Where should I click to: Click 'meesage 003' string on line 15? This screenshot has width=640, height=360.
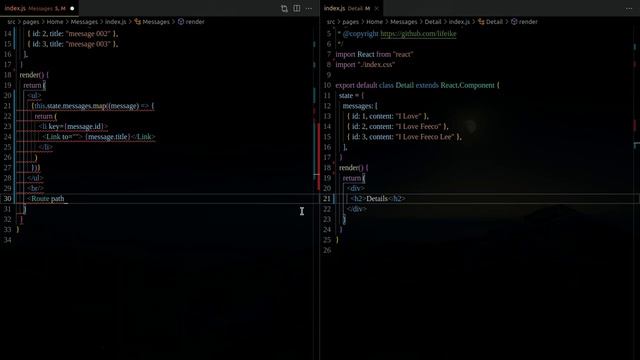(88, 44)
